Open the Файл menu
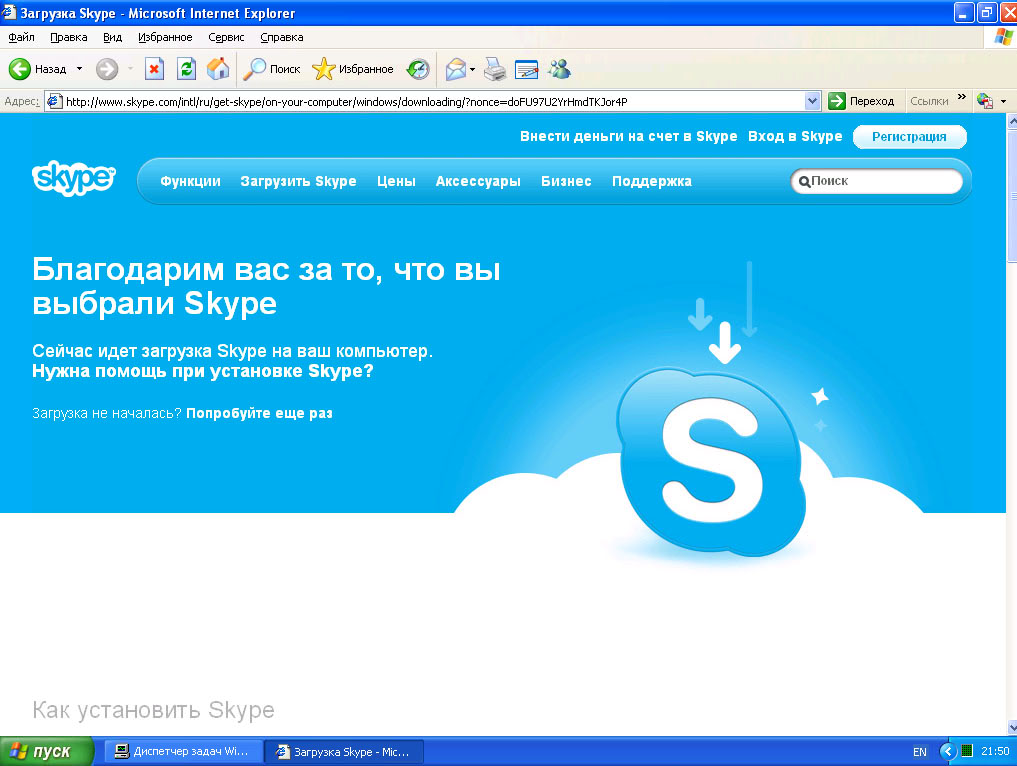Viewport: 1017px width, 766px height. click(x=21, y=37)
